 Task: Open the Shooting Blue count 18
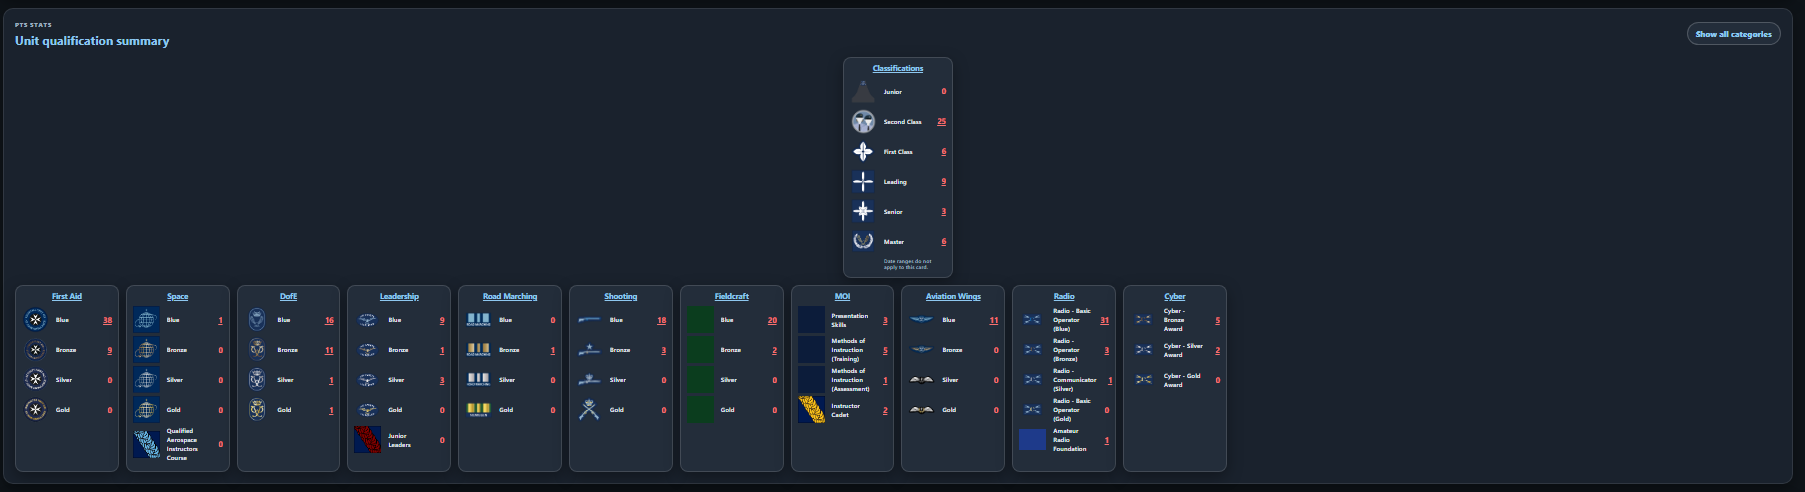[x=661, y=320]
